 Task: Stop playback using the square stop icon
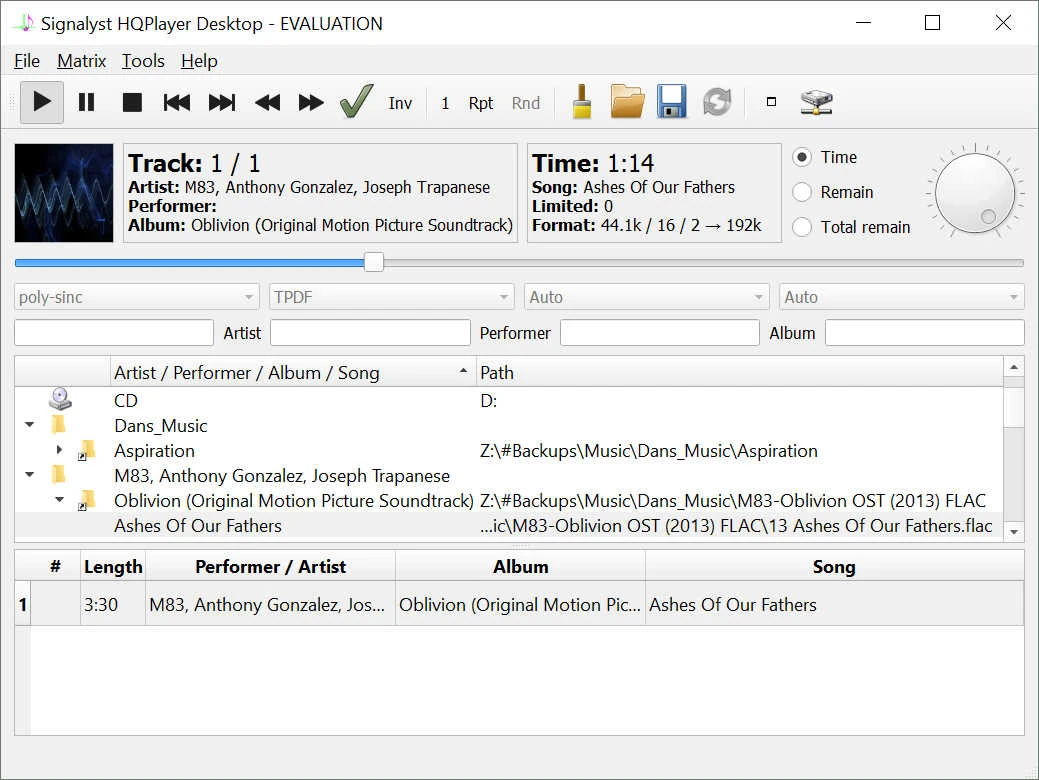[x=132, y=102]
